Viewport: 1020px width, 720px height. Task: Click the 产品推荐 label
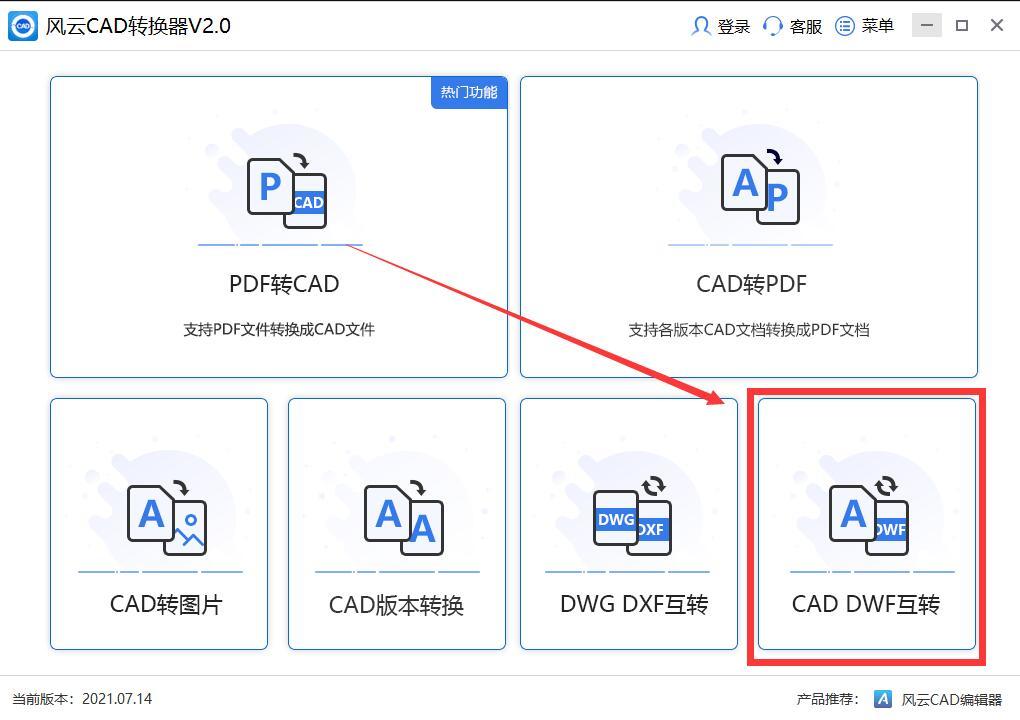827,699
